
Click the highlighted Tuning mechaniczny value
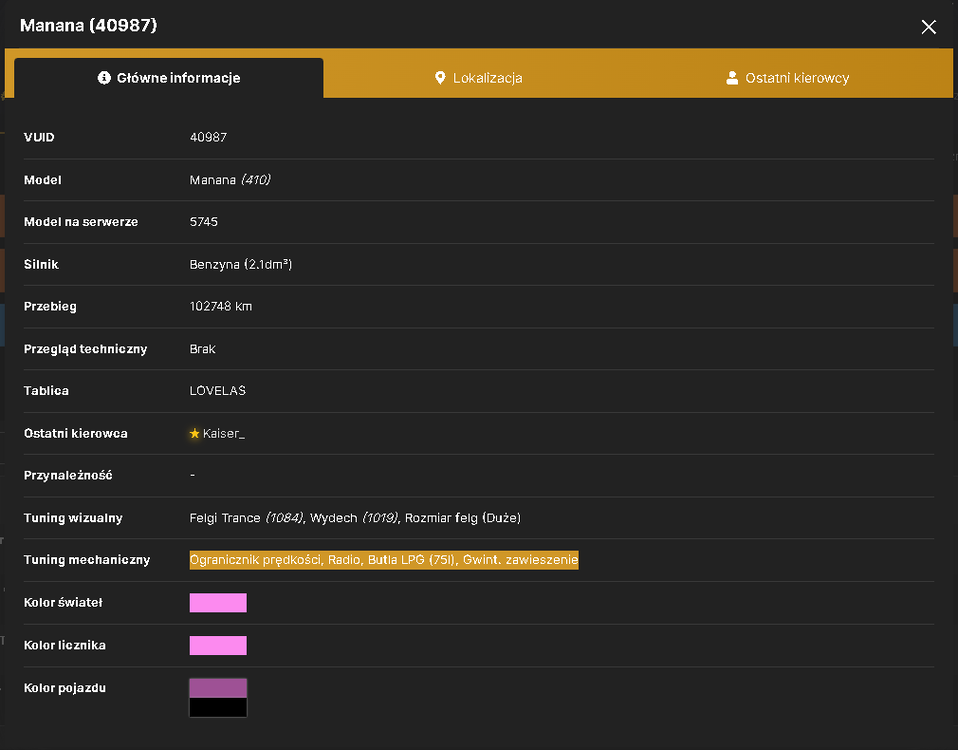pos(384,559)
